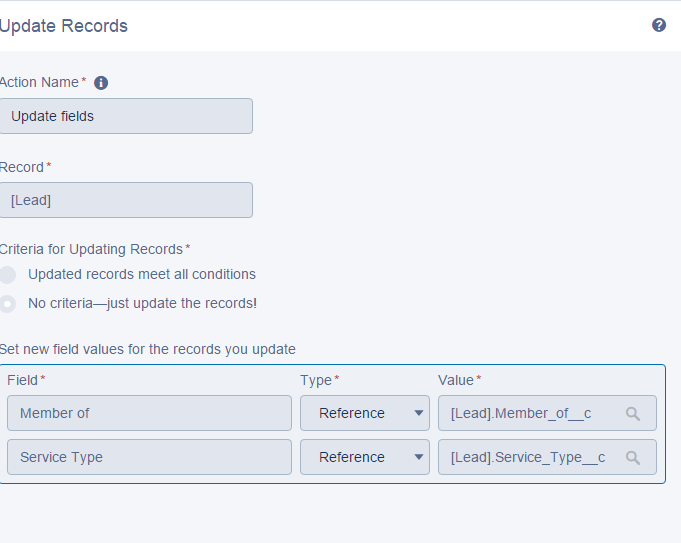
Task: Click the "Value" column header
Action: coord(457,380)
